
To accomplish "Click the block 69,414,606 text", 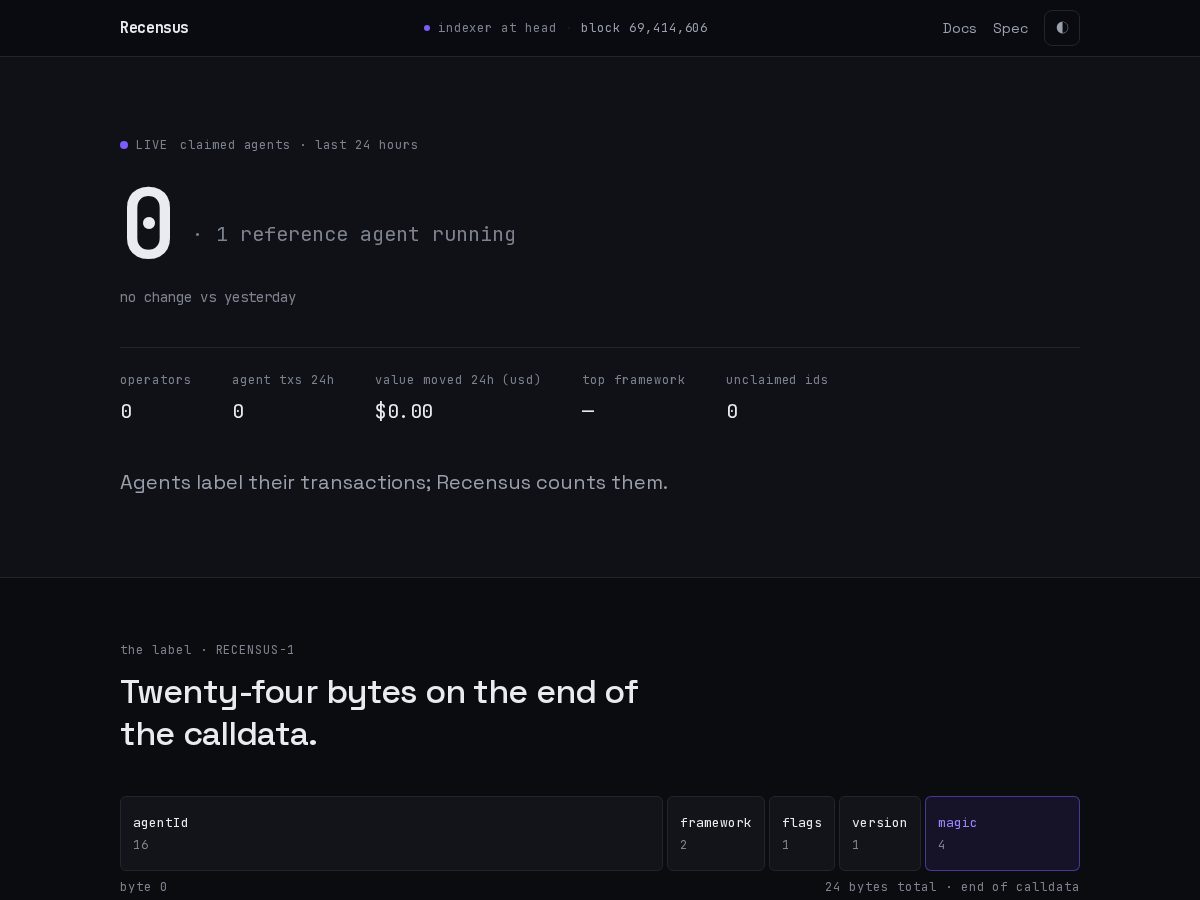I will point(644,28).
